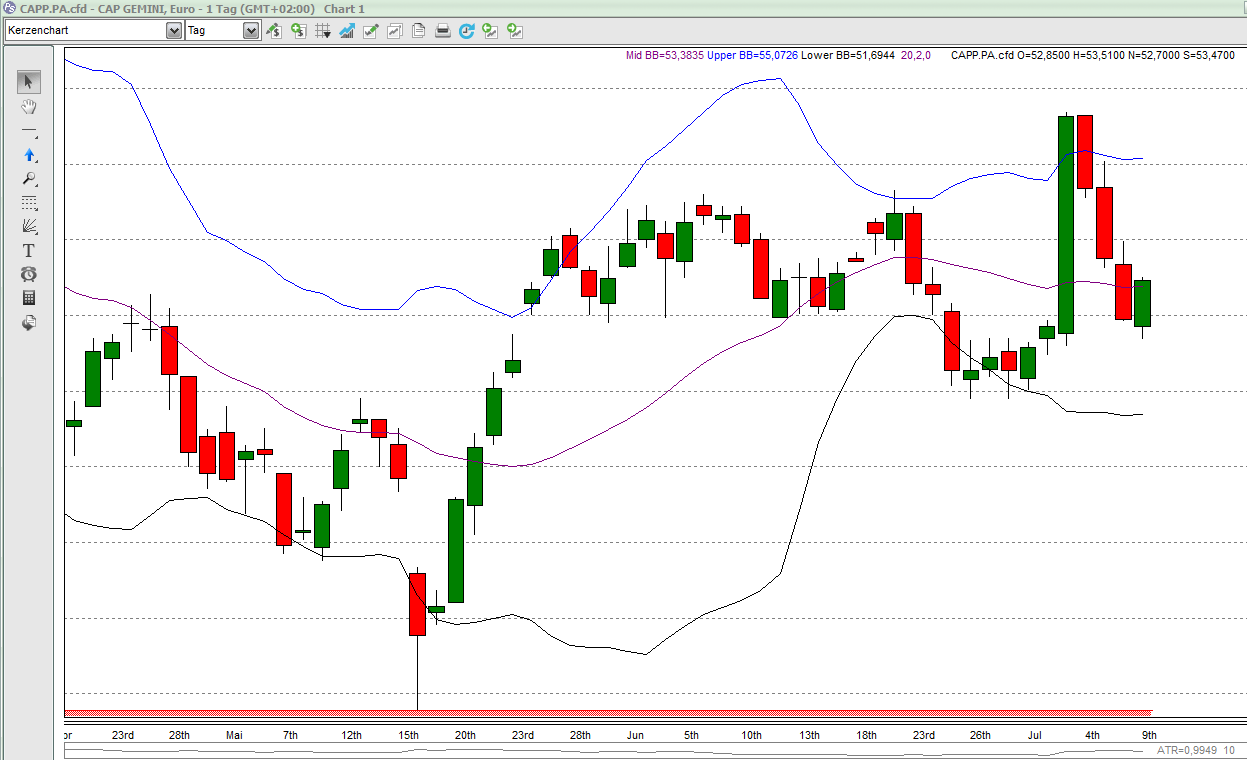The width and height of the screenshot is (1247, 760).
Task: Open the alarm clock alert tool
Action: click(x=29, y=274)
